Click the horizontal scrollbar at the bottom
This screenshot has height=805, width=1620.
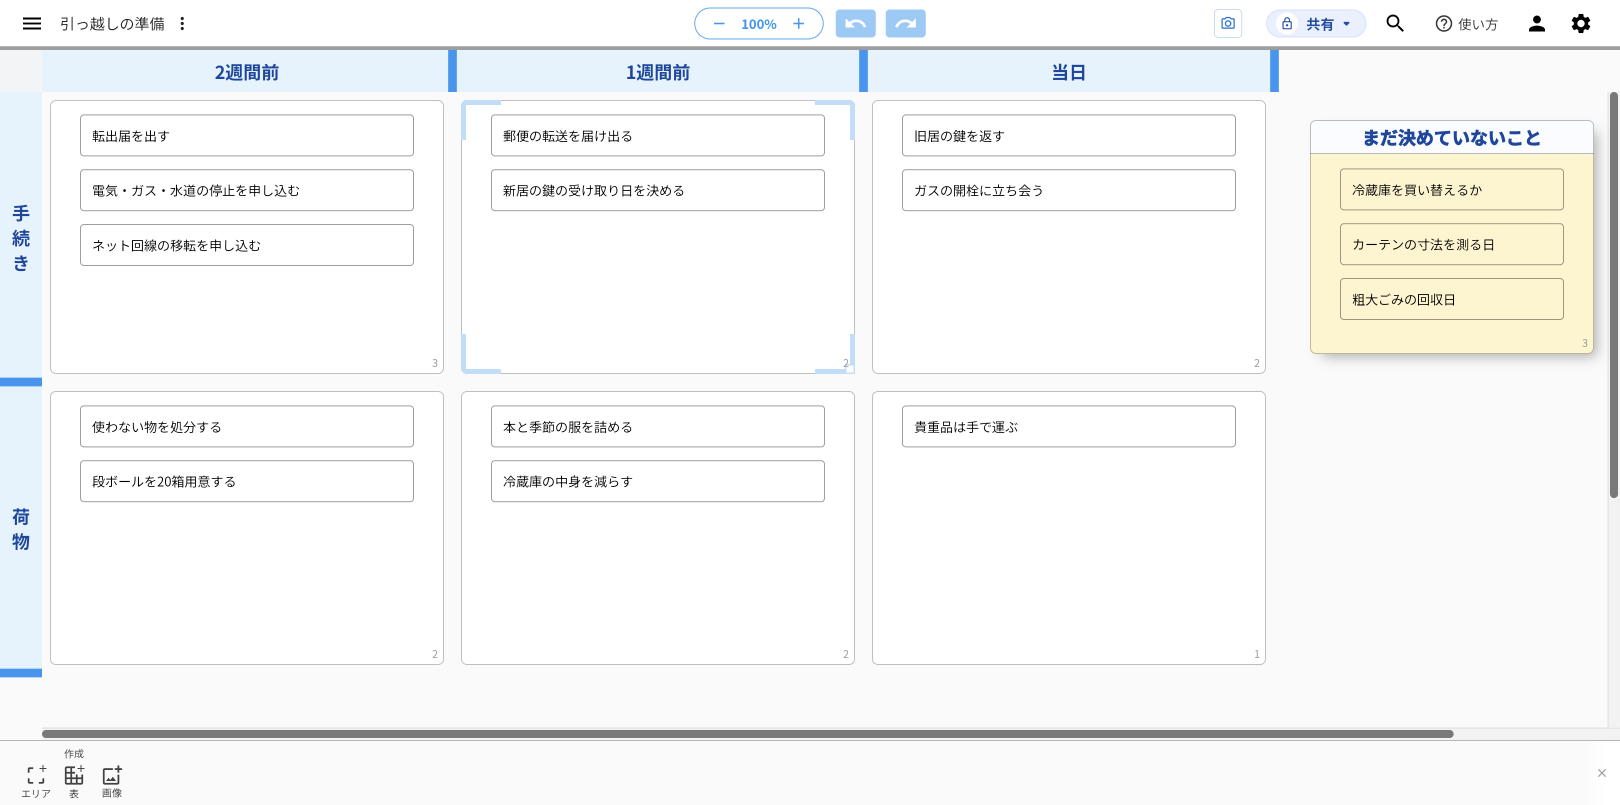point(747,734)
